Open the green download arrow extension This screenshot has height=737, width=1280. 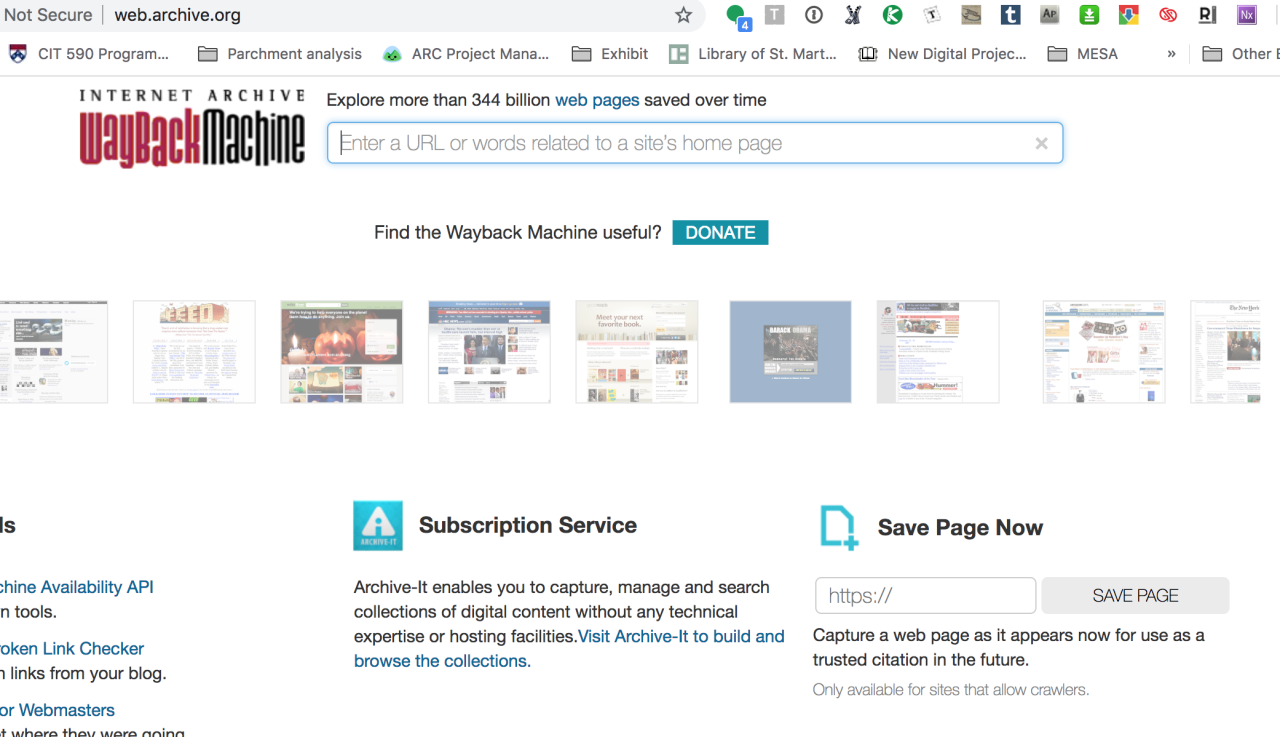[x=1089, y=15]
